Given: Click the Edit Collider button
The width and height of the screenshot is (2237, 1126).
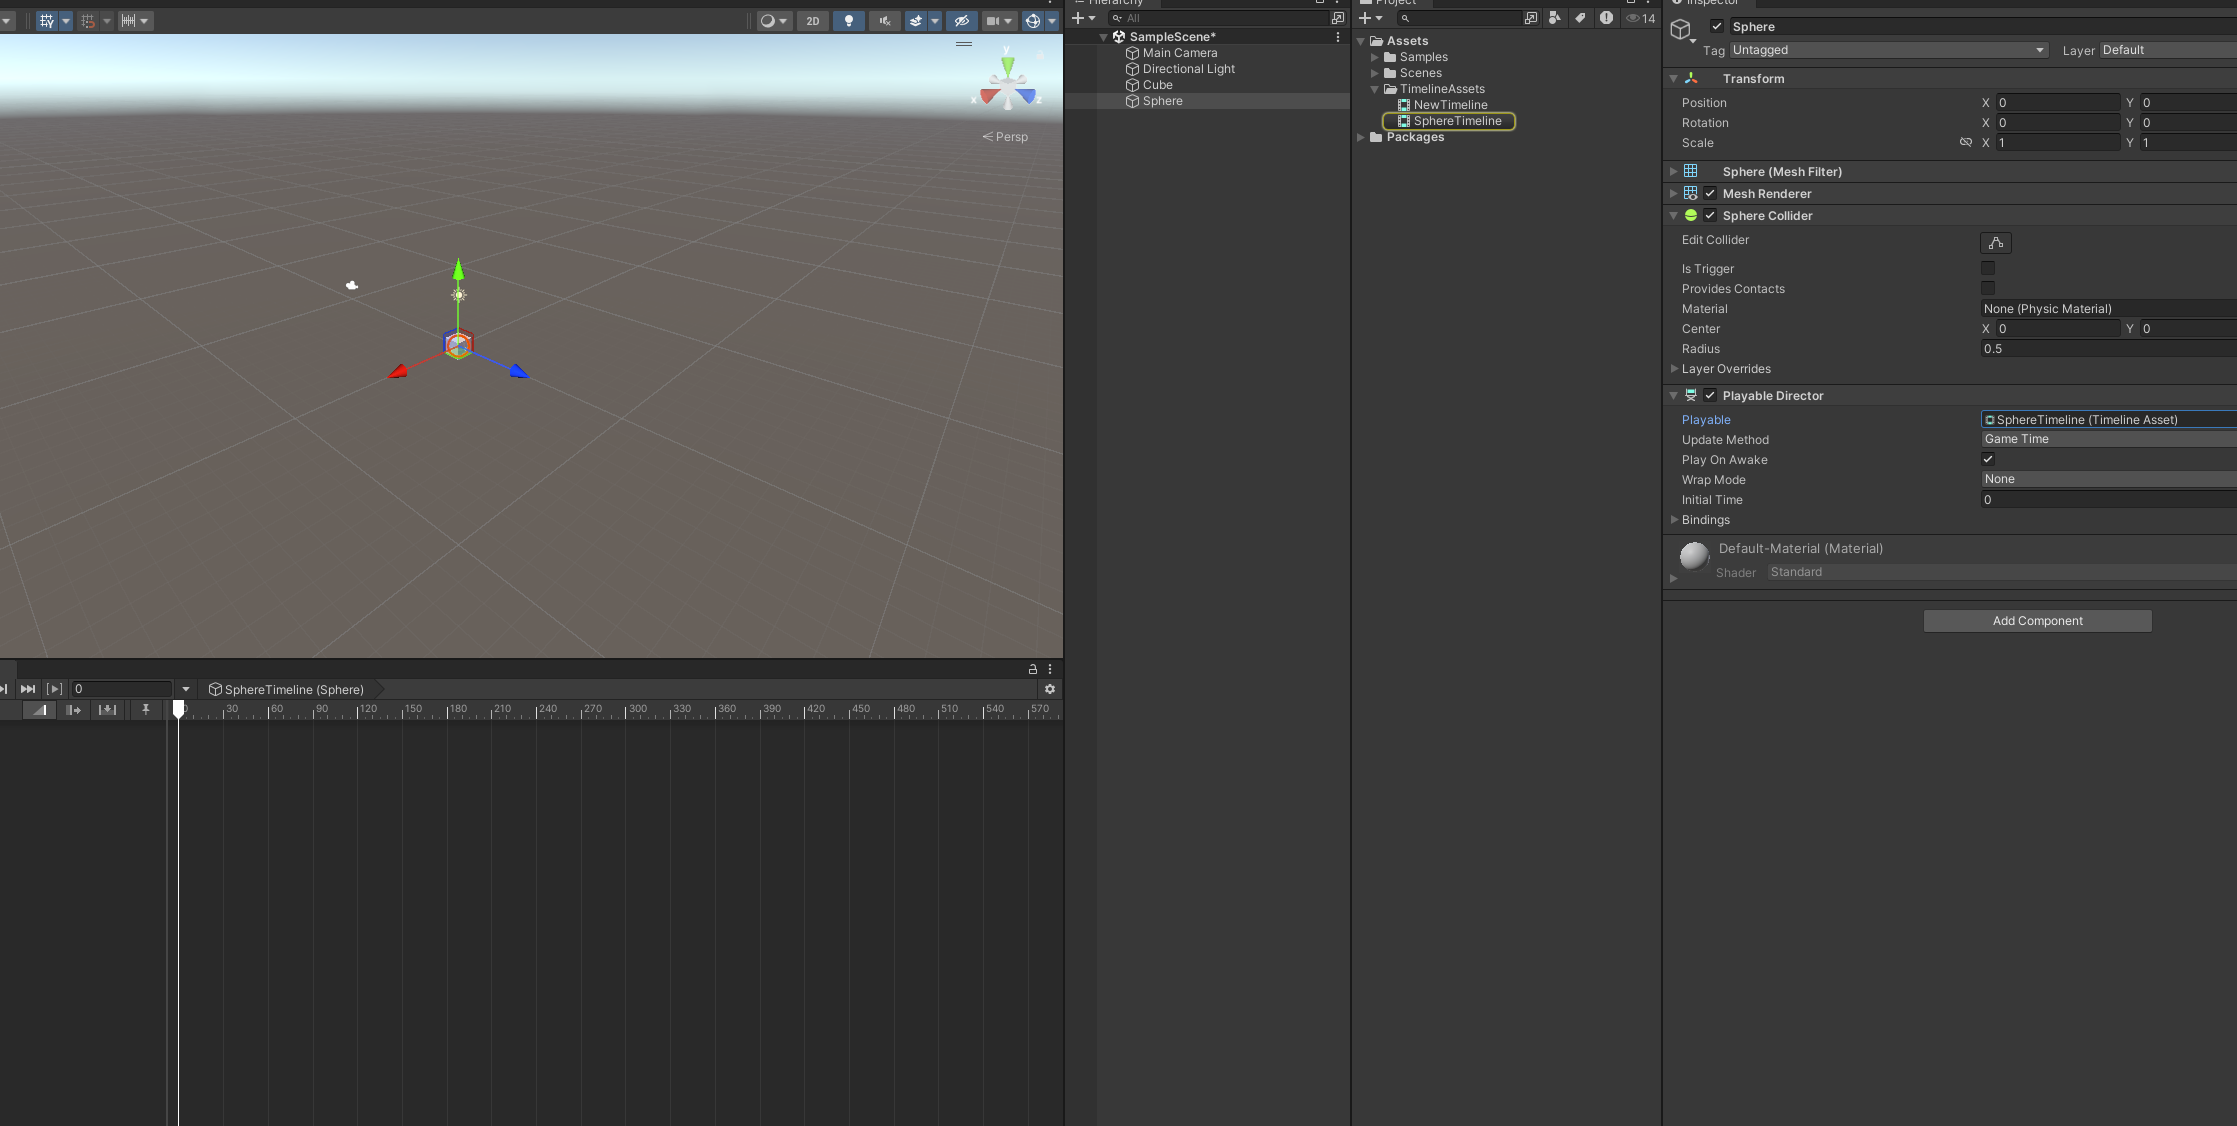Looking at the screenshot, I should (x=1995, y=243).
